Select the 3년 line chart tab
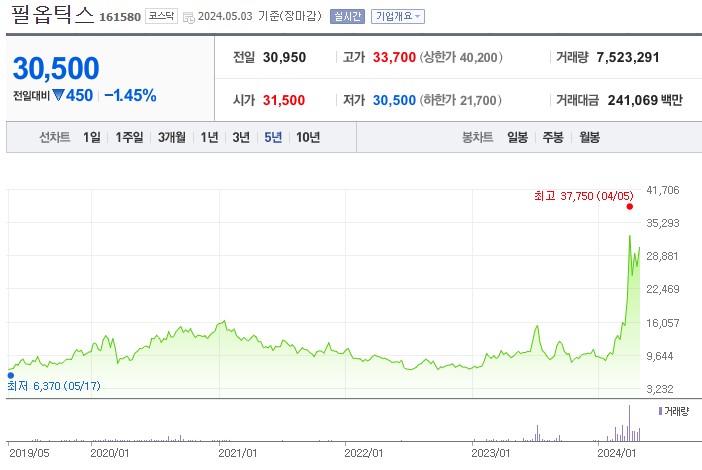This screenshot has width=702, height=470. pyautogui.click(x=241, y=137)
